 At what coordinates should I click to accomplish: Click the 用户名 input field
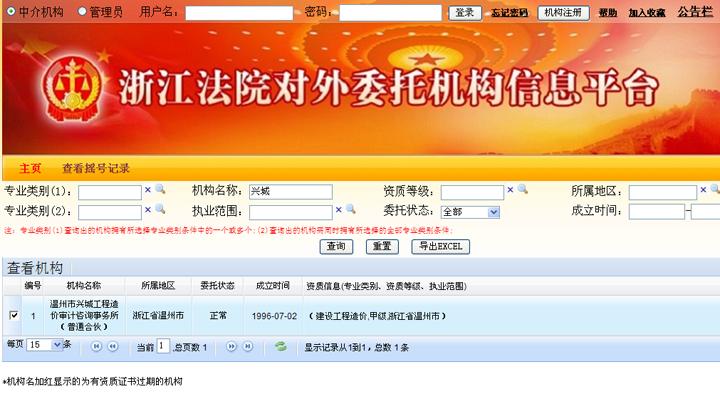click(239, 13)
